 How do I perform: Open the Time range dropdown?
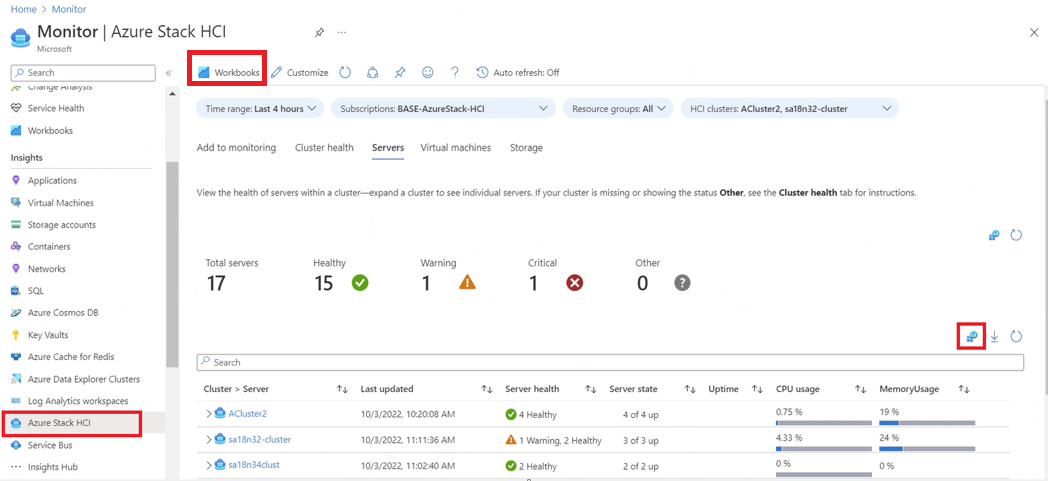tap(260, 108)
